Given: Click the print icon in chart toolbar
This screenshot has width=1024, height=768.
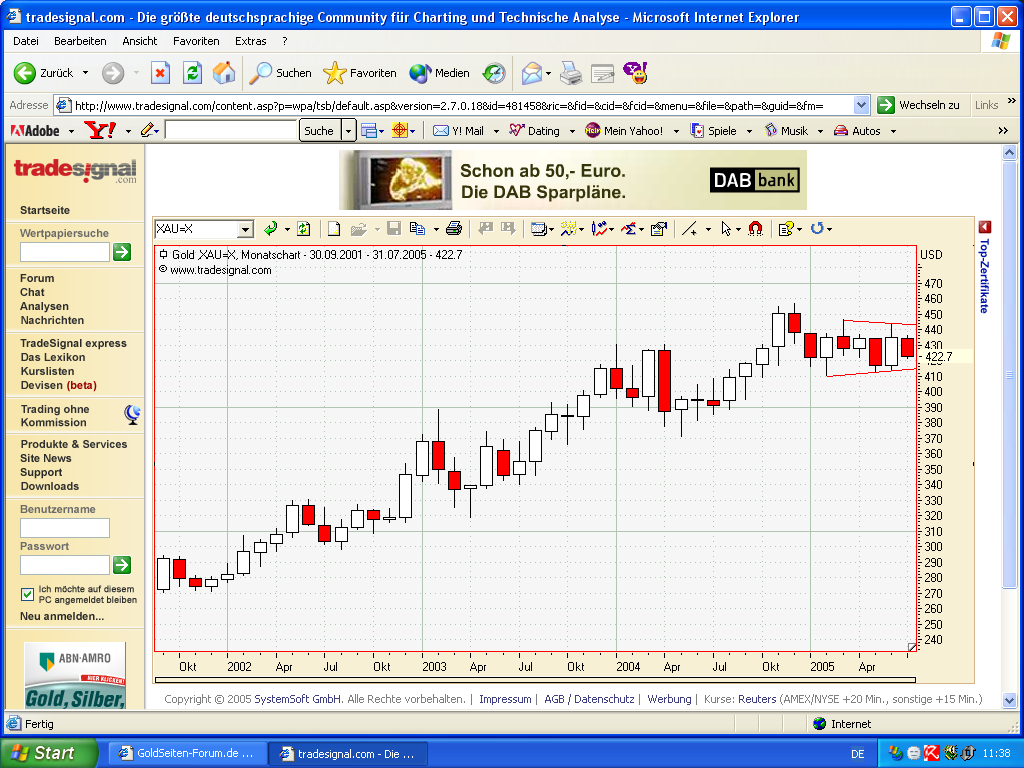Looking at the screenshot, I should 453,229.
